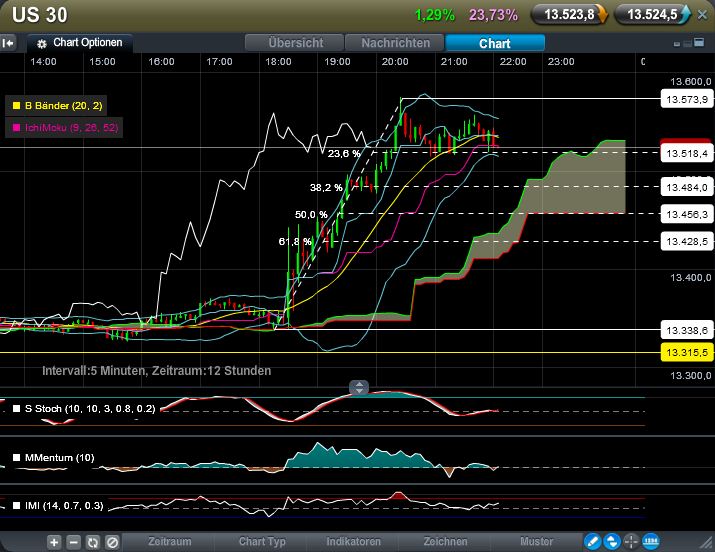Click the blue up-down arrows icon

tap(611, 542)
